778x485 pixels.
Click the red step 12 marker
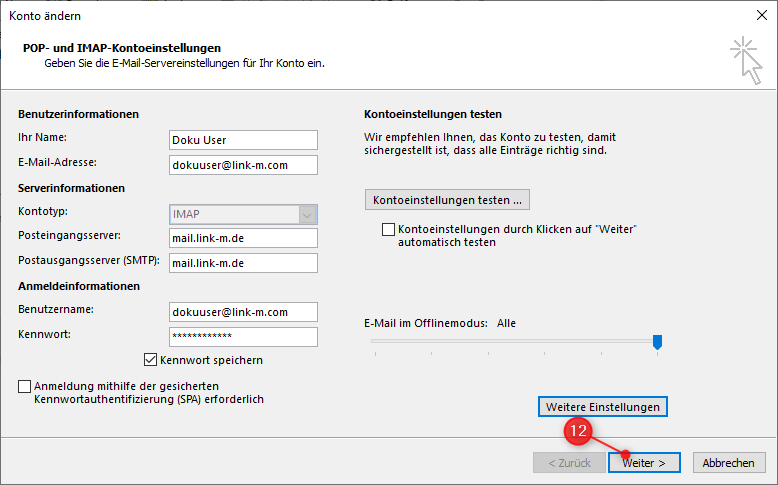coord(578,430)
